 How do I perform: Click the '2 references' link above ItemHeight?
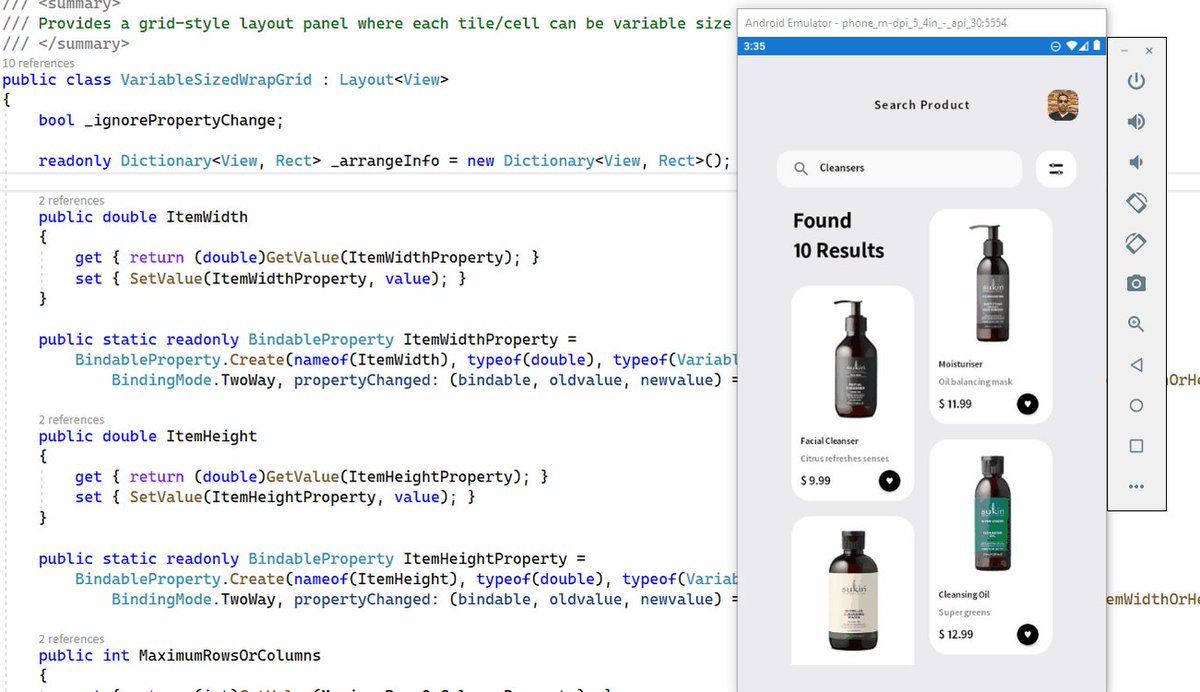click(71, 420)
